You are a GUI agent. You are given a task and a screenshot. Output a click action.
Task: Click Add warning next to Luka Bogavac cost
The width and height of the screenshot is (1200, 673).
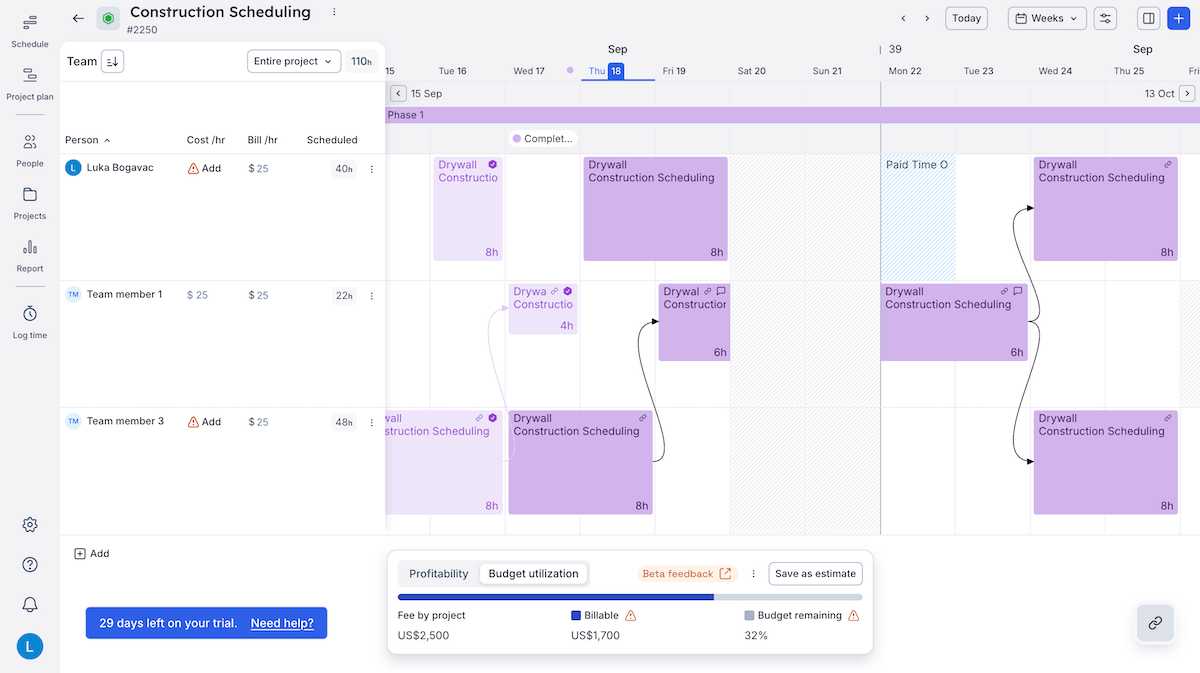(203, 167)
